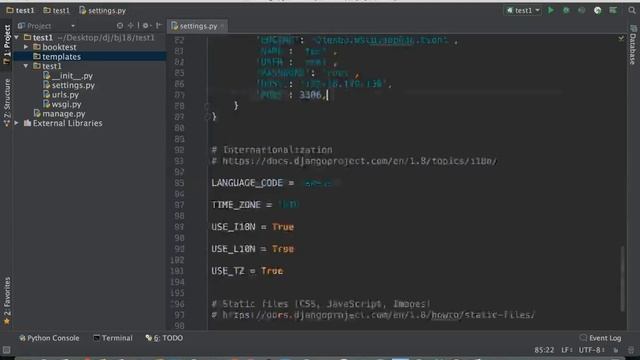Open the Database tool window tab
This screenshot has width=640, height=360.
(x=633, y=45)
